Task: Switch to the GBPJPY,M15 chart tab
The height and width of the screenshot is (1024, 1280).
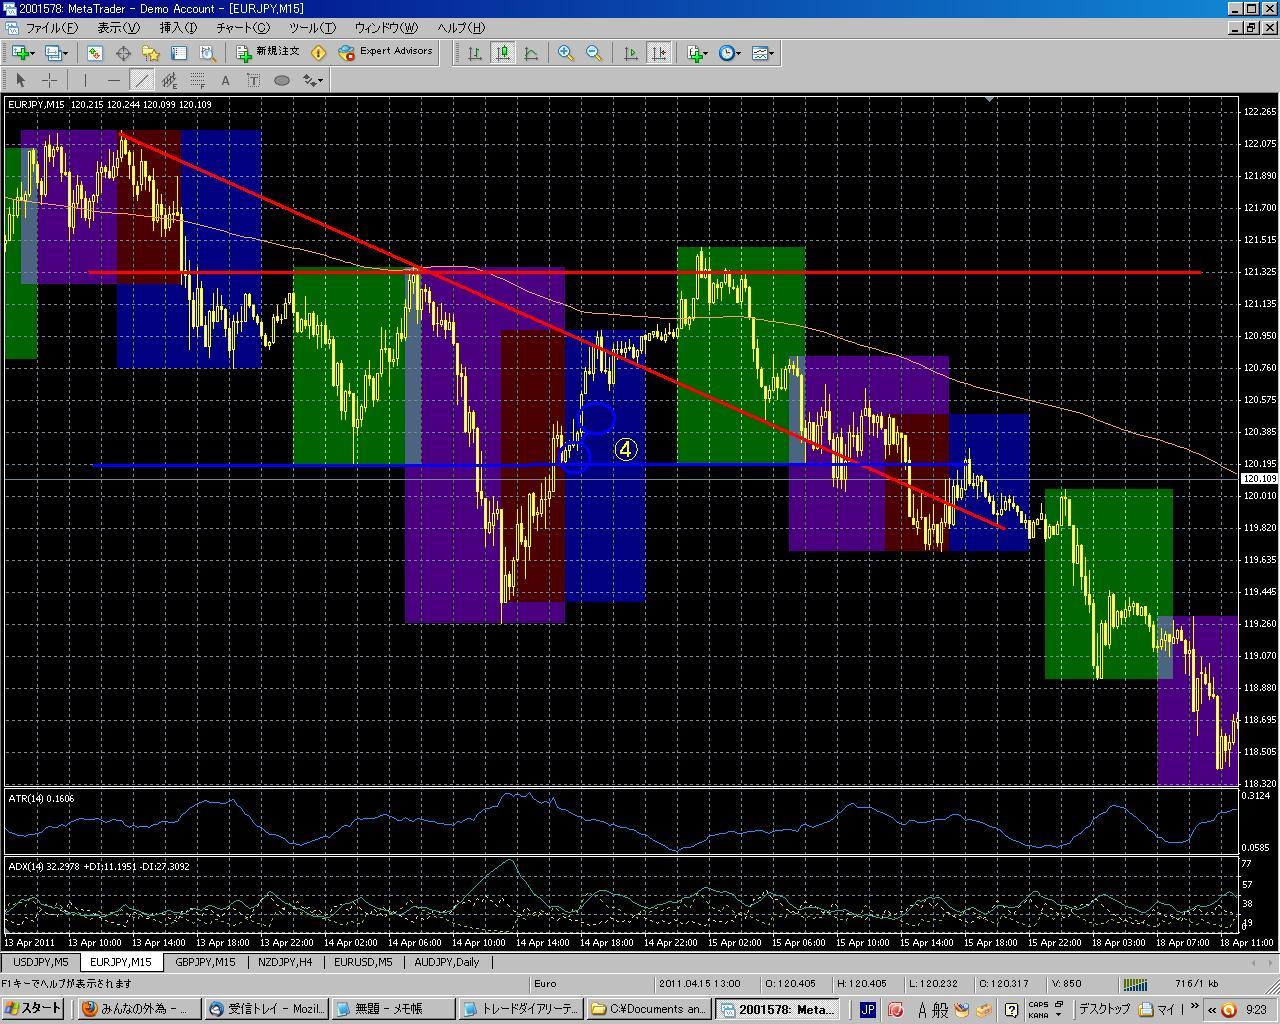Action: pyautogui.click(x=205, y=962)
